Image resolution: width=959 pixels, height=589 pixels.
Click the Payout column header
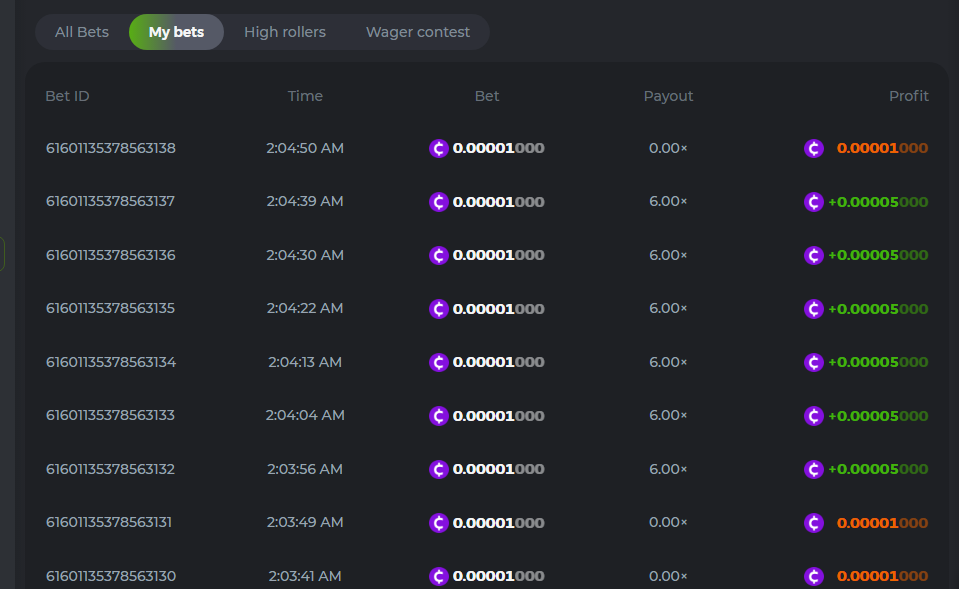coord(668,96)
